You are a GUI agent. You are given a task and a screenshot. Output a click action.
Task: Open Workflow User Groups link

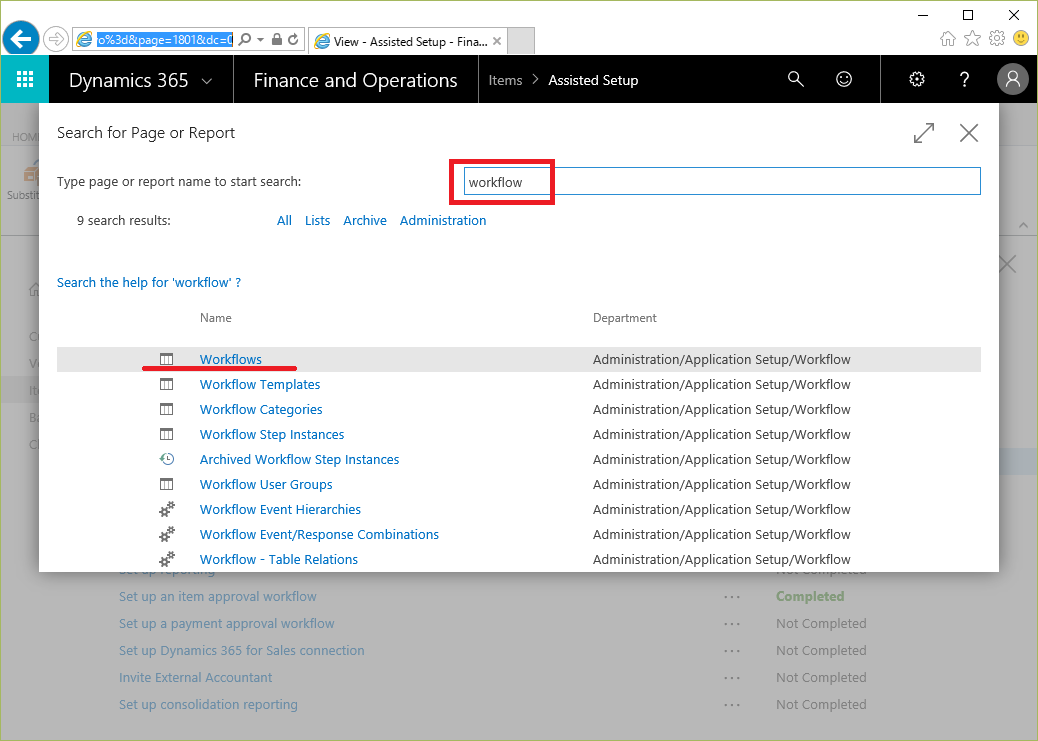(266, 485)
